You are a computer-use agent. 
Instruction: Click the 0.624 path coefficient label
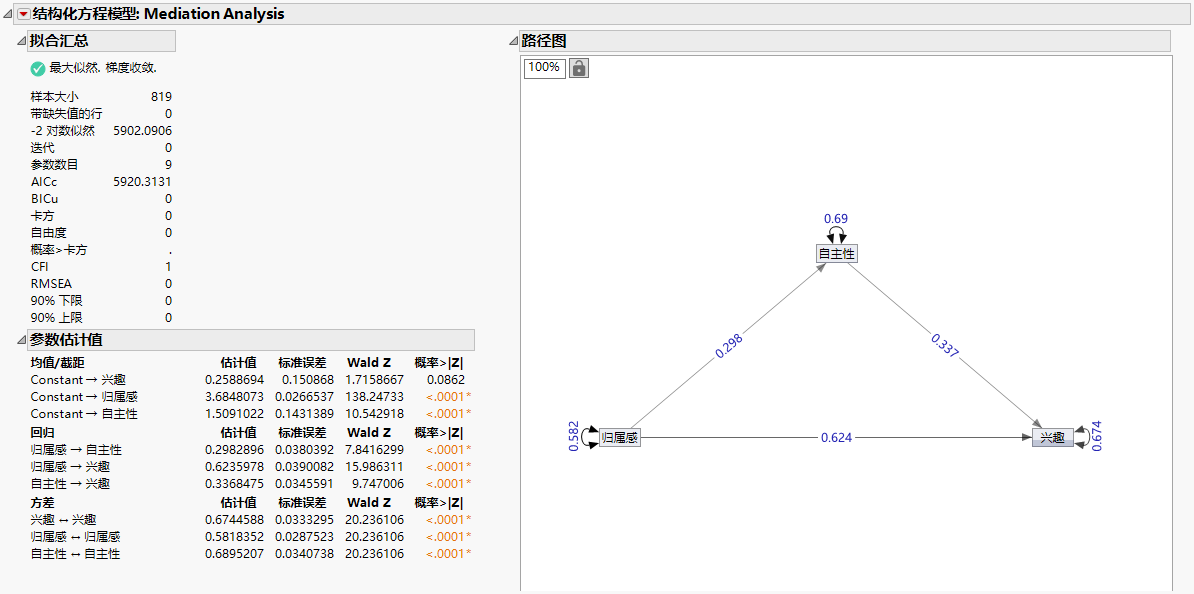click(x=836, y=438)
